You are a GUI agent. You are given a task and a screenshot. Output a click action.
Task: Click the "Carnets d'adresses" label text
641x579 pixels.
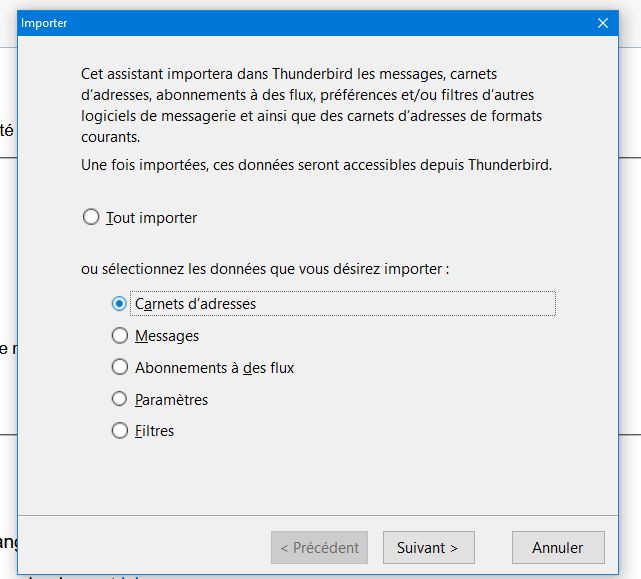coord(195,303)
